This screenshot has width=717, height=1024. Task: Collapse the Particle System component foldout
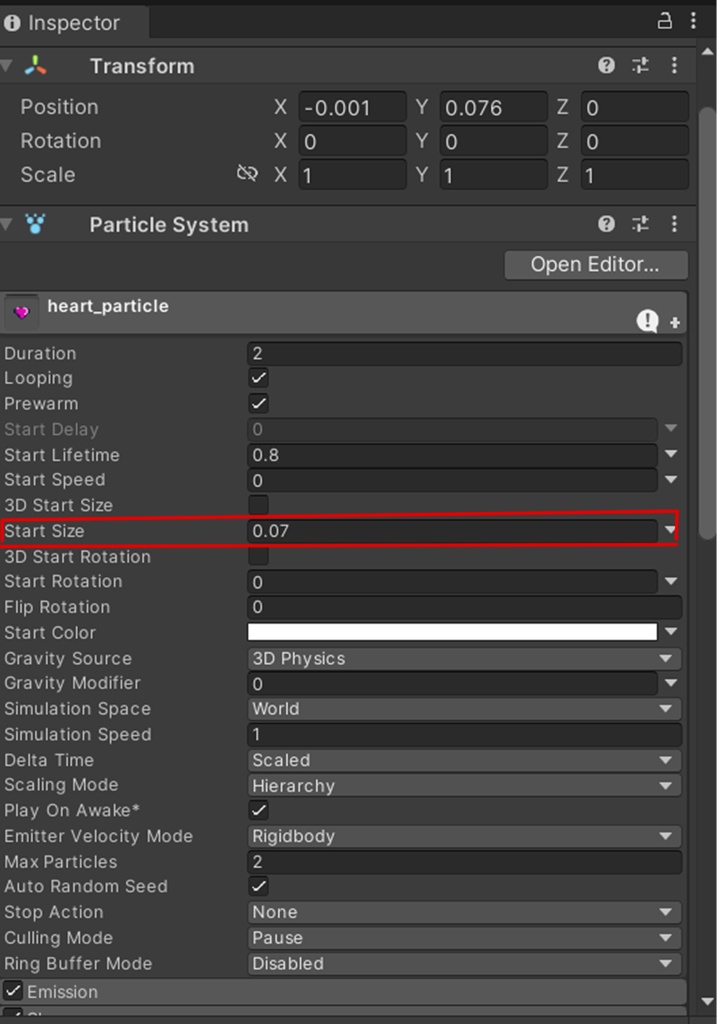[7, 225]
